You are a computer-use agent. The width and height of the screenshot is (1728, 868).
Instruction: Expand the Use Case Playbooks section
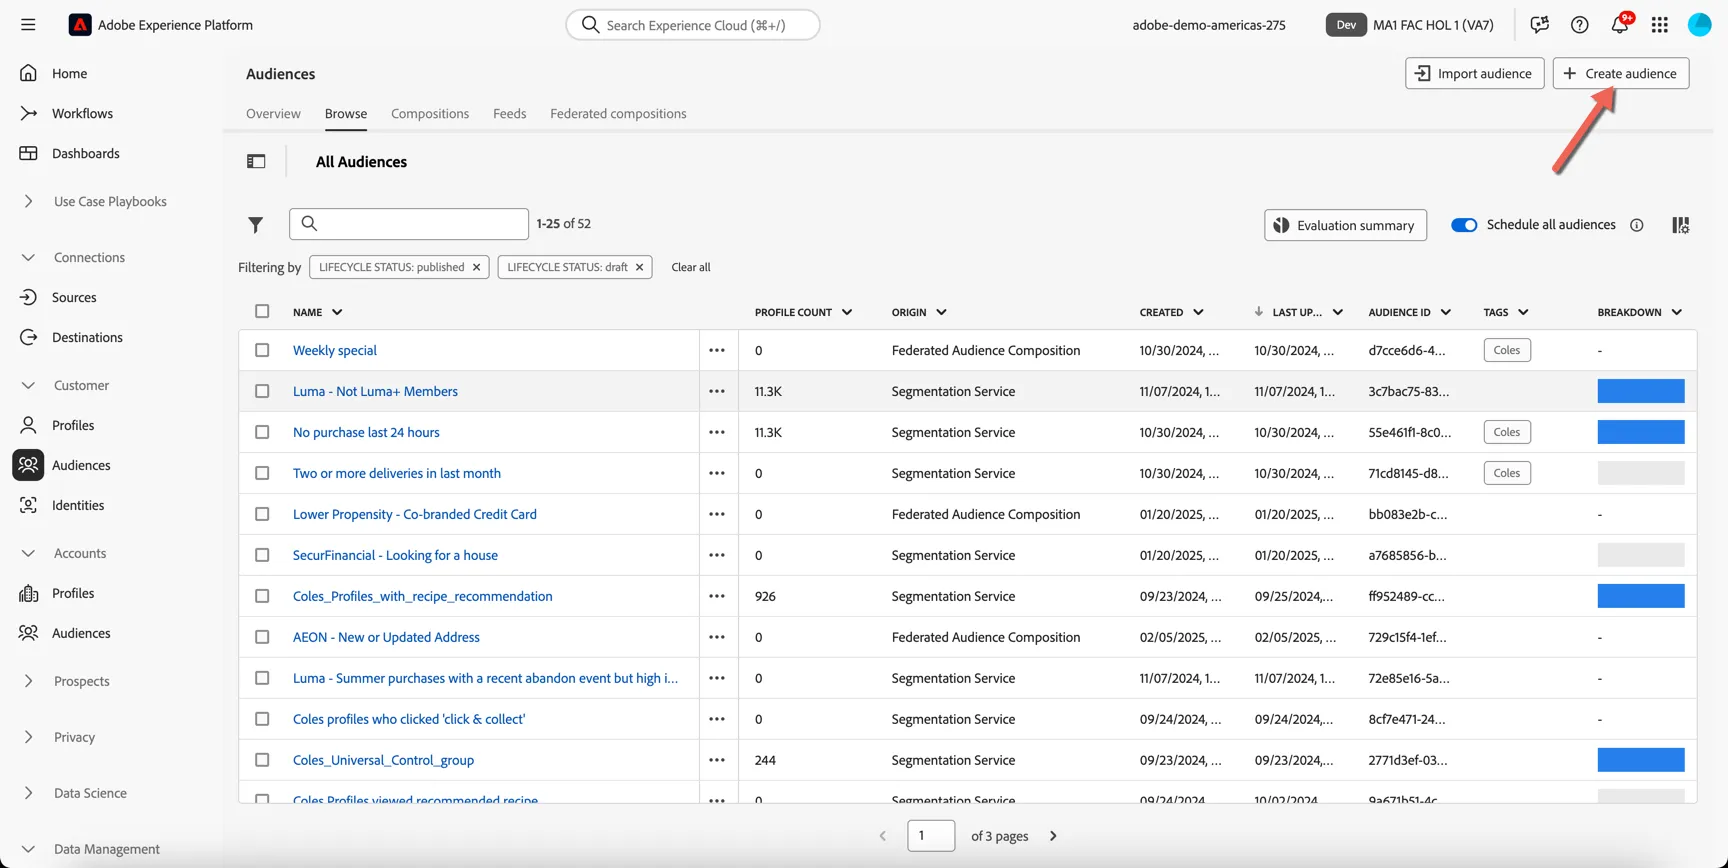(110, 201)
